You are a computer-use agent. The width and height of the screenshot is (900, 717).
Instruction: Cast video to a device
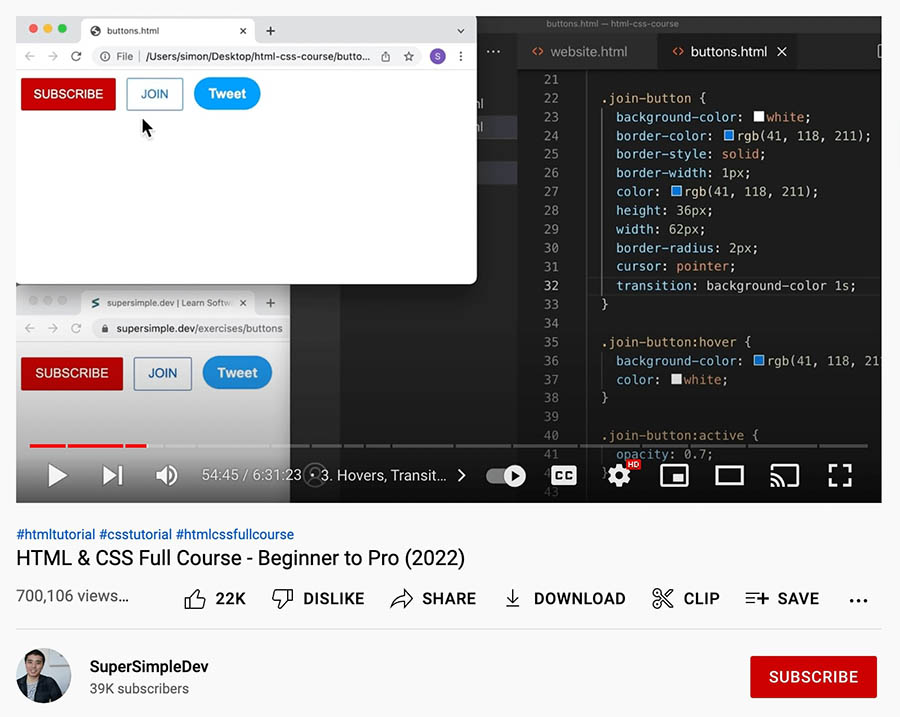[x=784, y=475]
